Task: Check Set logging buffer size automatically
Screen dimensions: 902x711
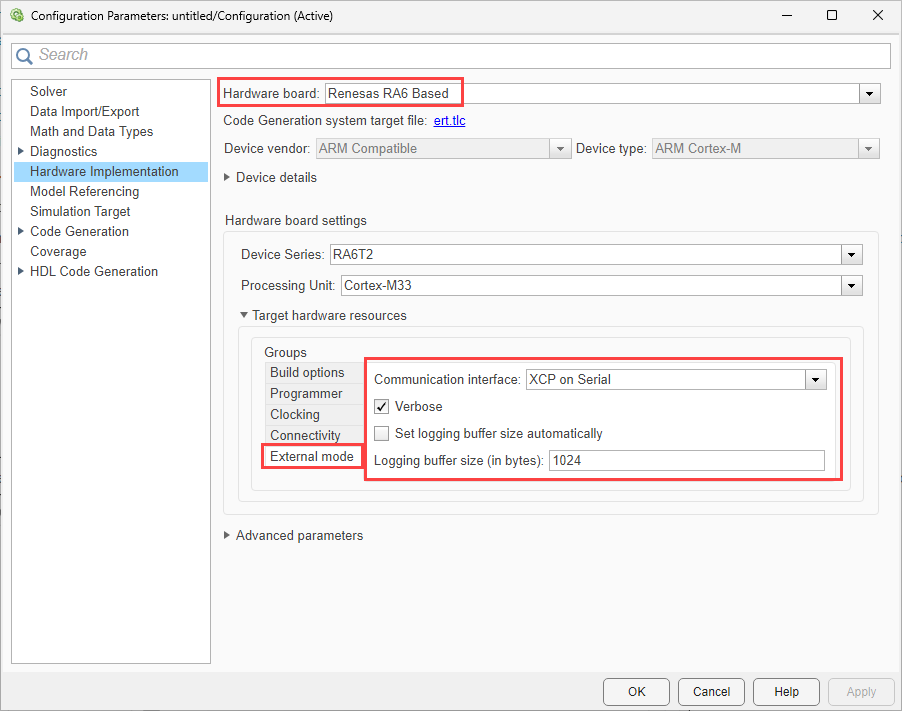Action: coord(382,434)
